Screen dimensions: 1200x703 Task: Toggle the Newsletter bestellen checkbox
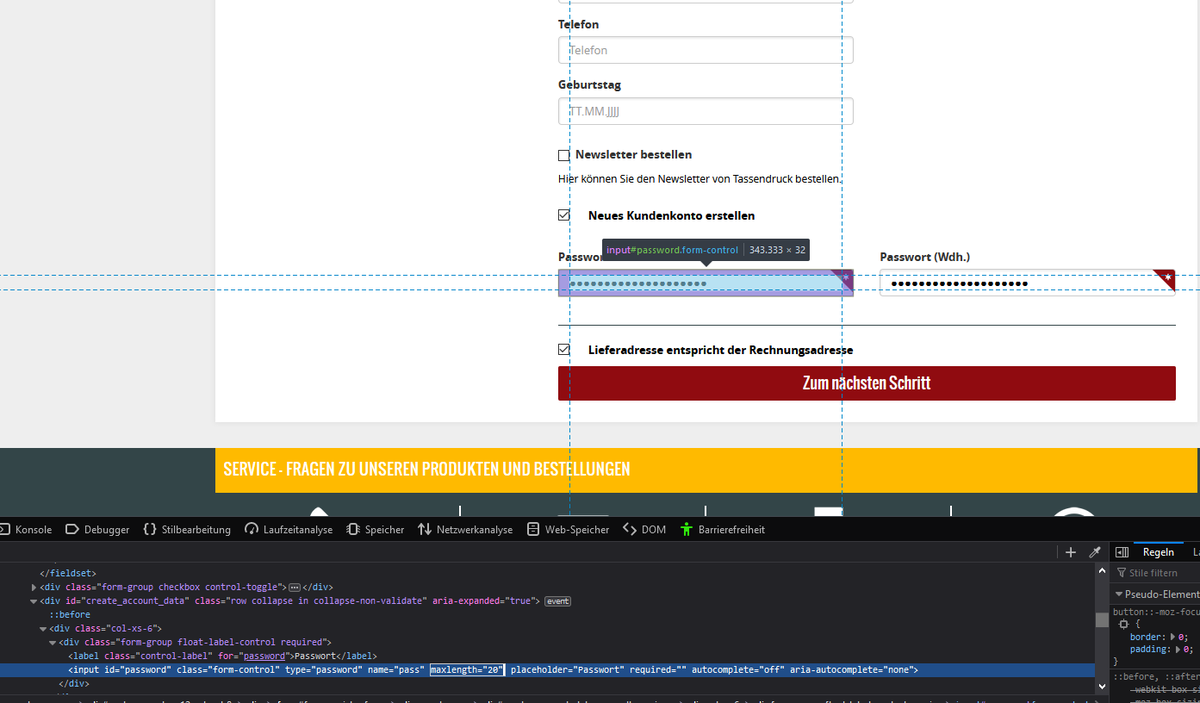[x=564, y=155]
